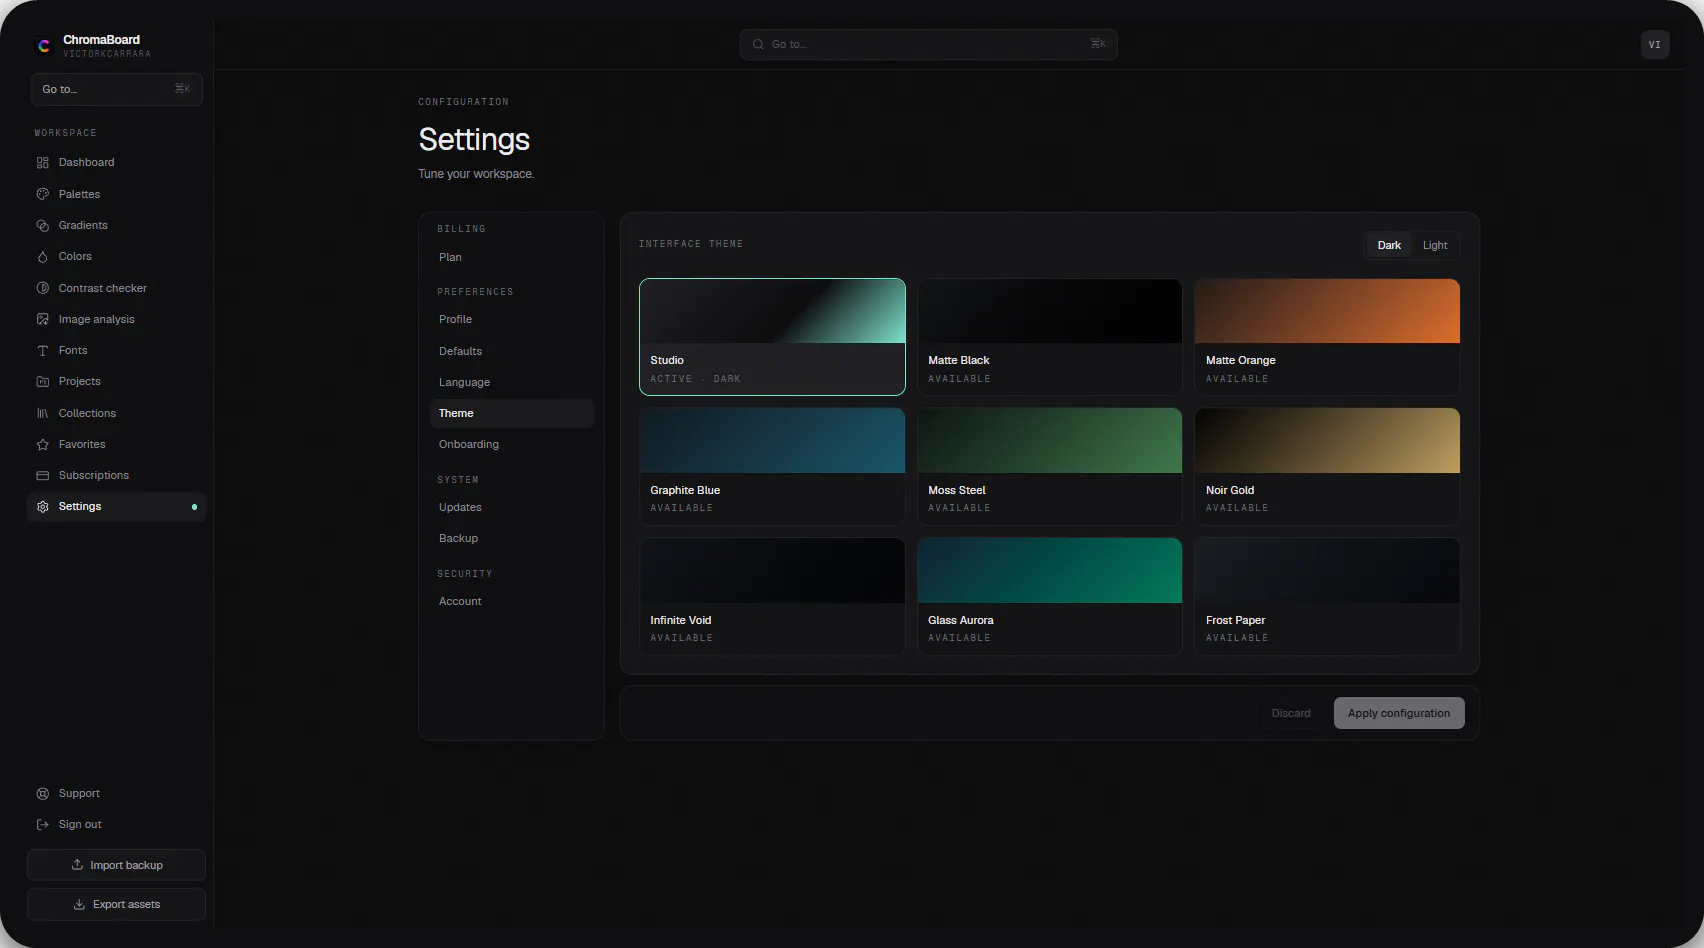Viewport: 1704px width, 948px height.
Task: Select the Matte Black theme card
Action: coord(1049,337)
